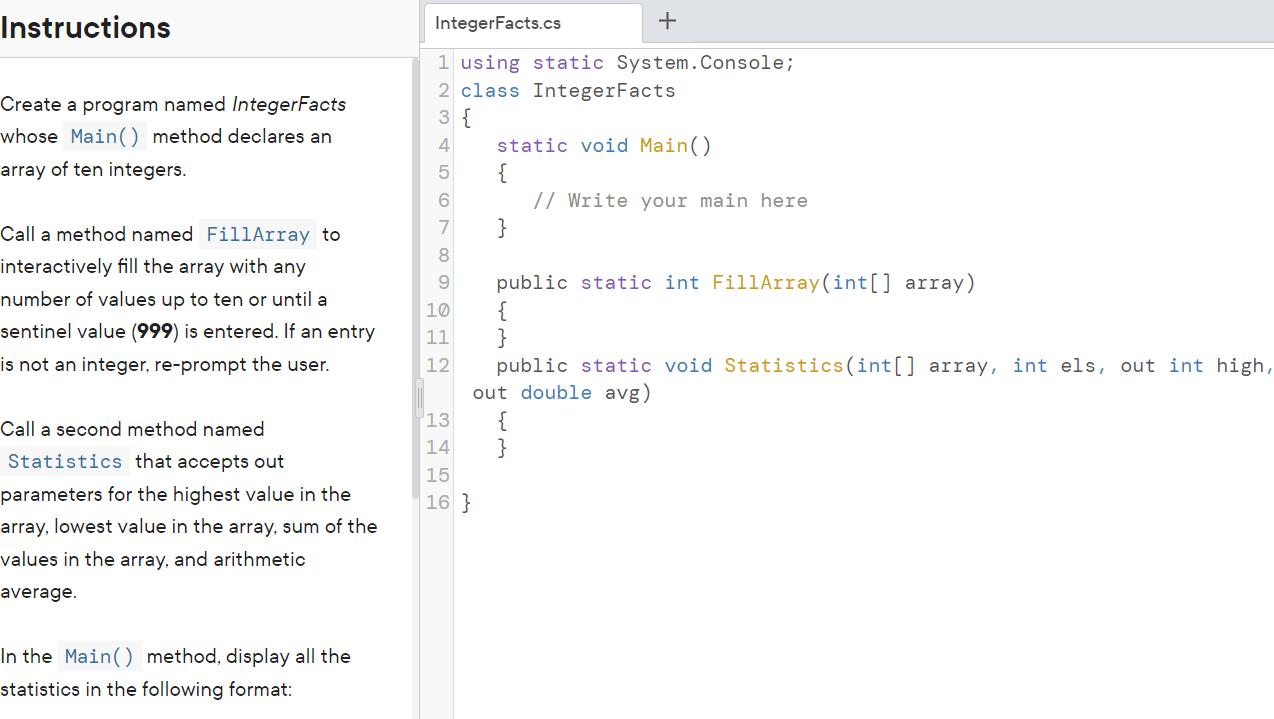Click the Main() code reference in instructions
This screenshot has height=719, width=1274.
click(104, 136)
